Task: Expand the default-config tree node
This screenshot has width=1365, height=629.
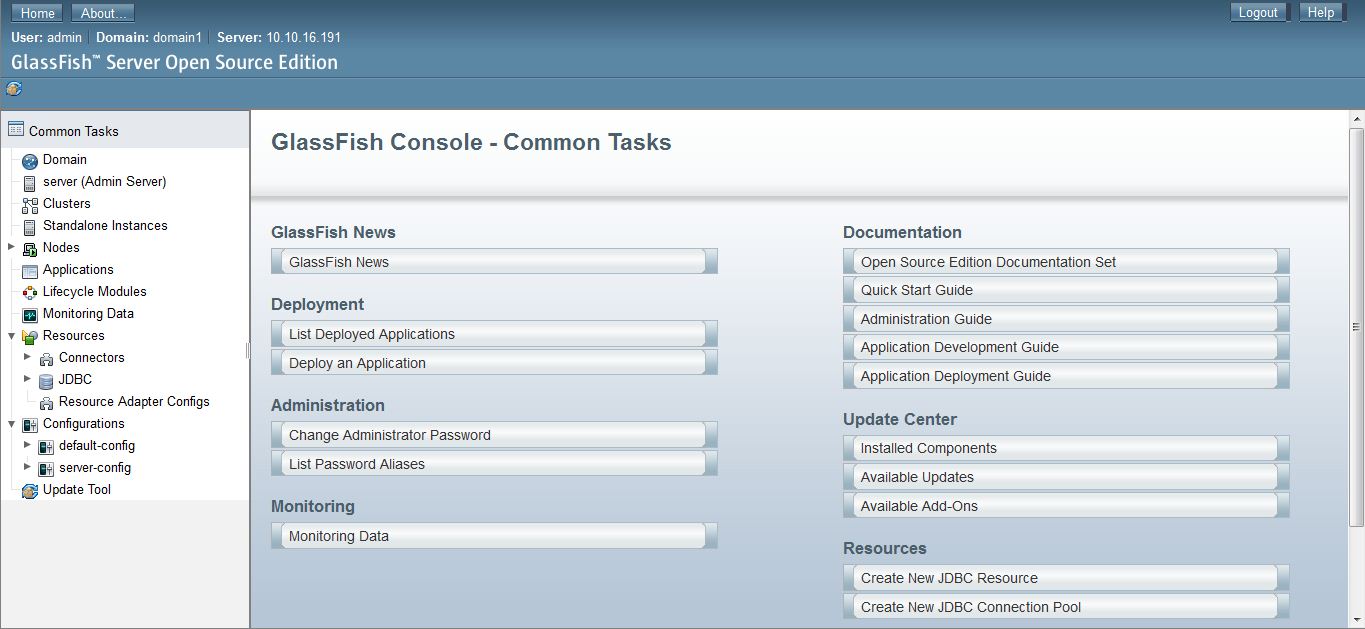Action: pos(27,444)
